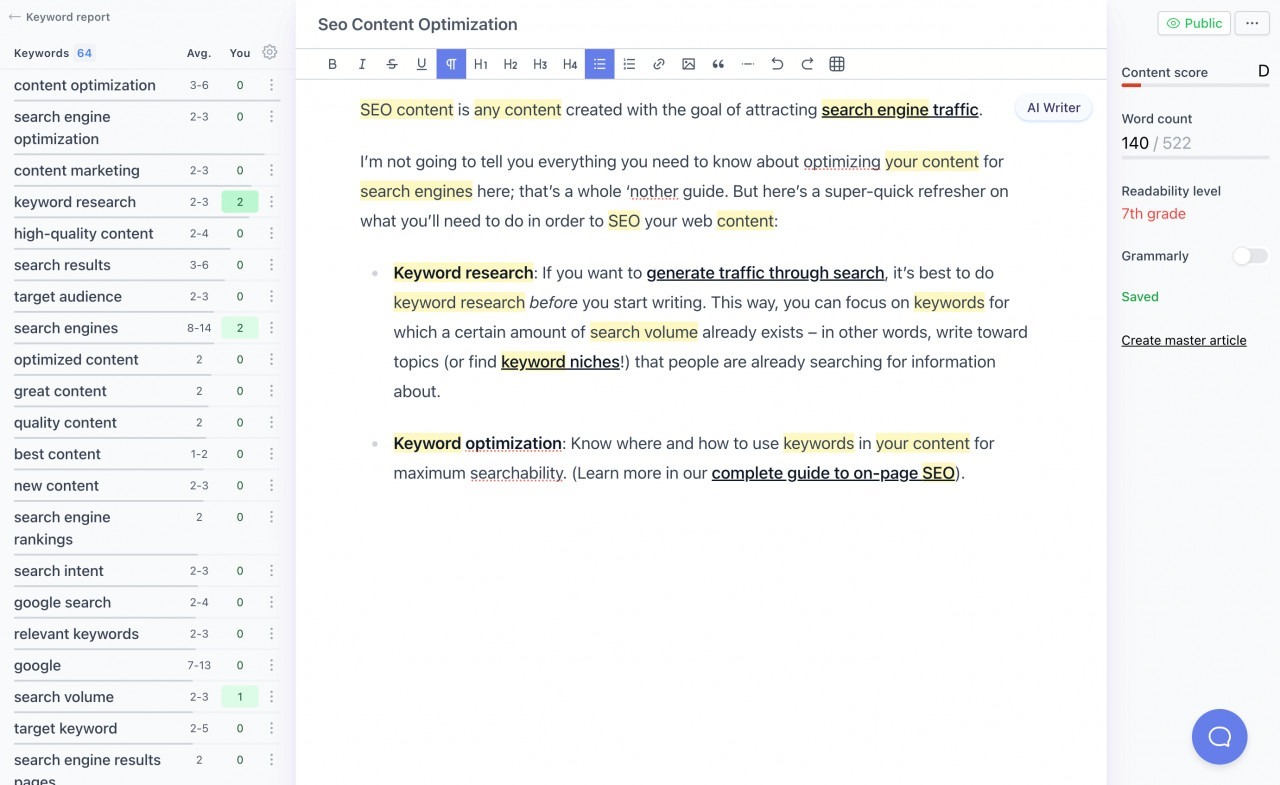This screenshot has width=1280, height=785.
Task: Set heading level H4
Action: [570, 64]
